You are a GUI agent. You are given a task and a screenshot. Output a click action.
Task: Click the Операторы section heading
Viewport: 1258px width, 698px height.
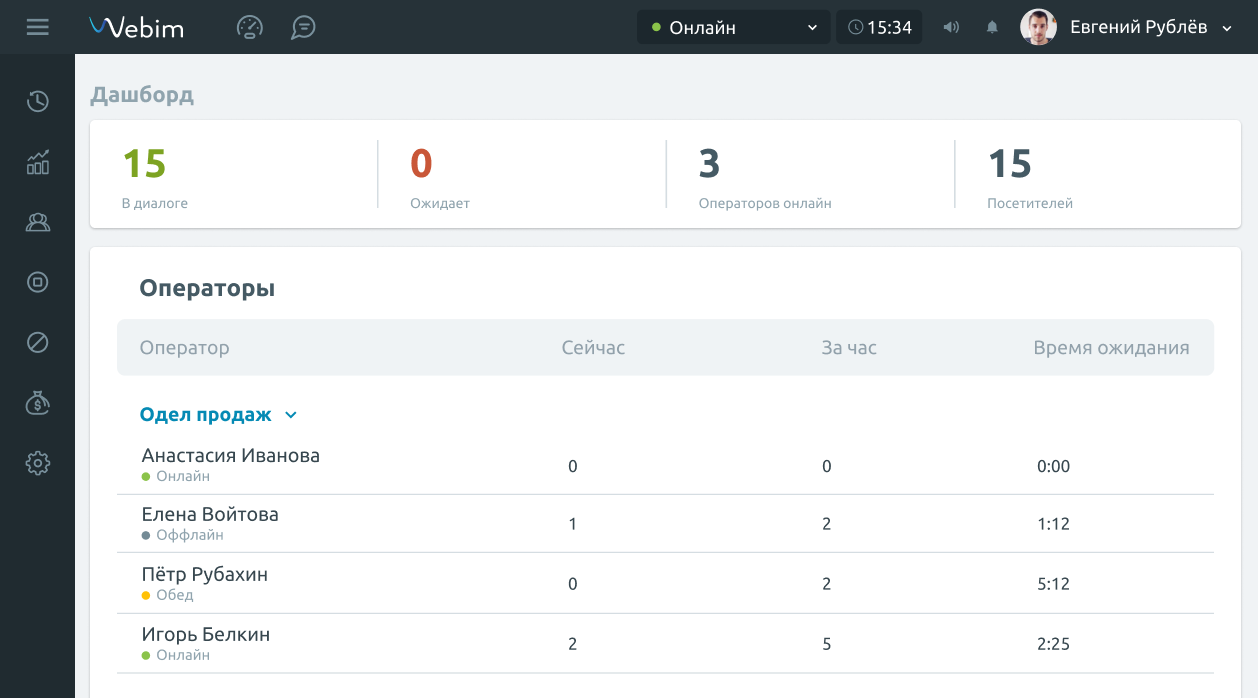[207, 289]
